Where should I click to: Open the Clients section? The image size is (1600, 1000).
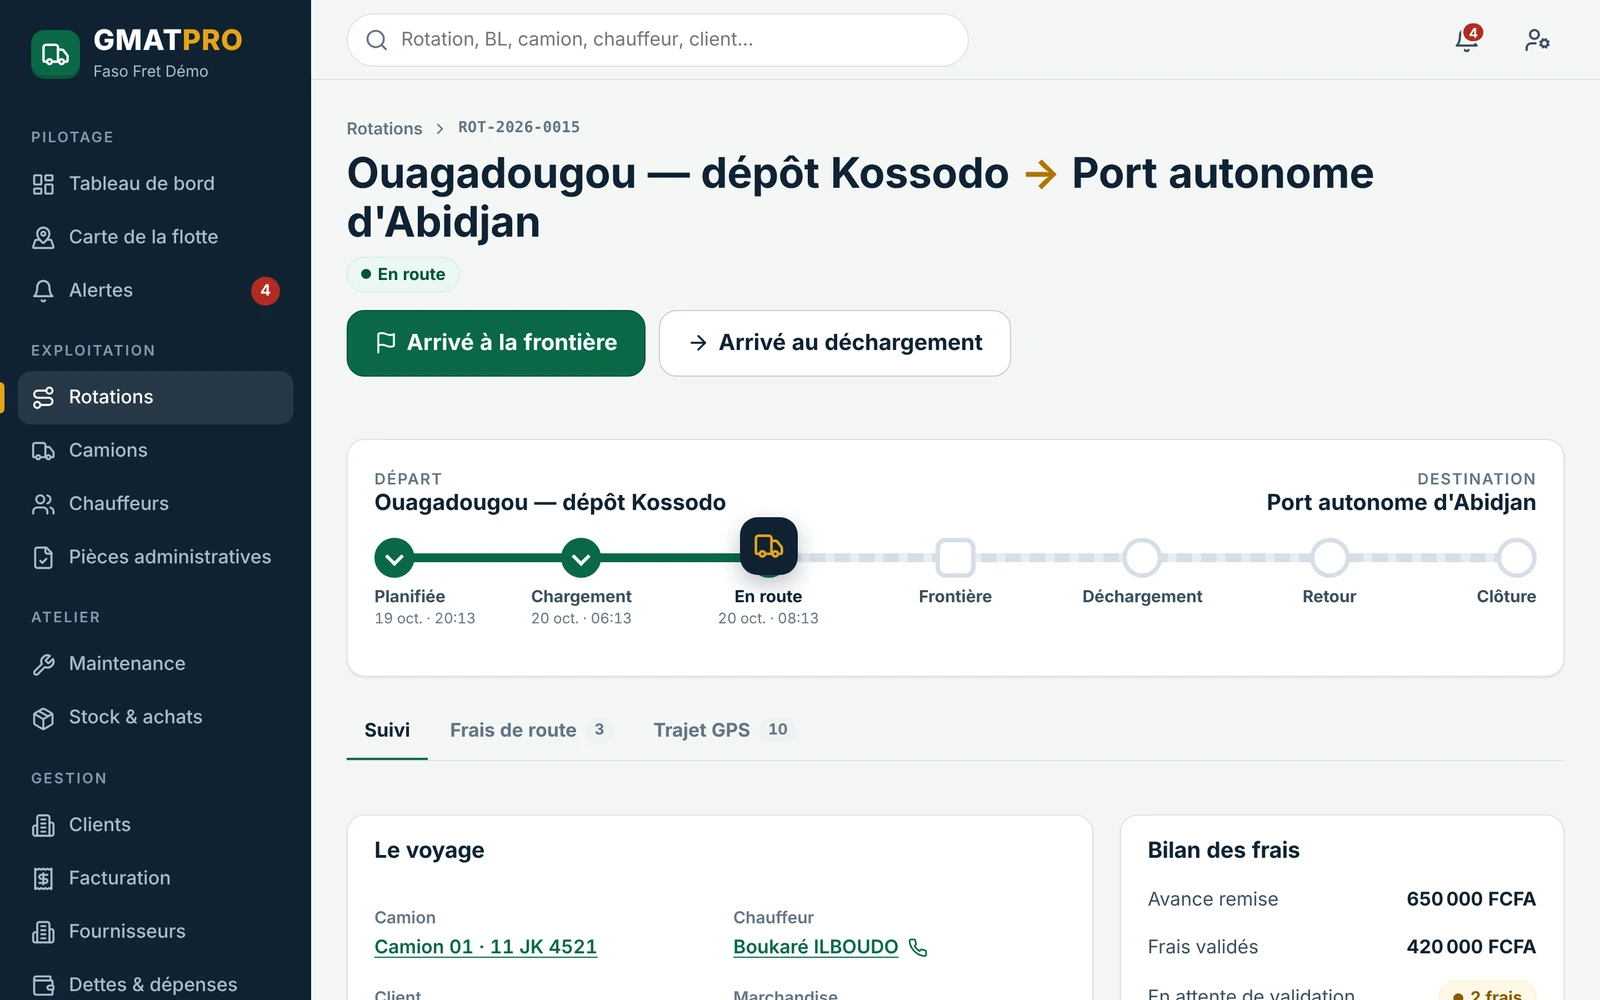pyautogui.click(x=155, y=825)
